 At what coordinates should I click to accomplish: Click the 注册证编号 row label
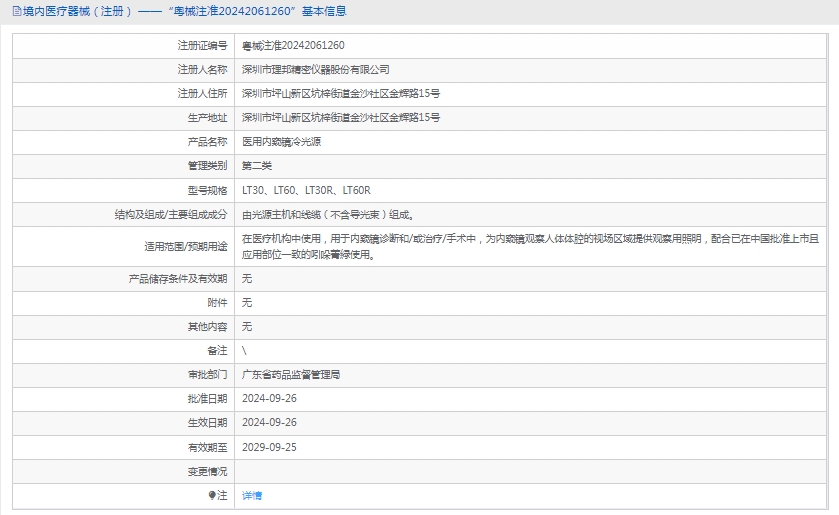202,45
